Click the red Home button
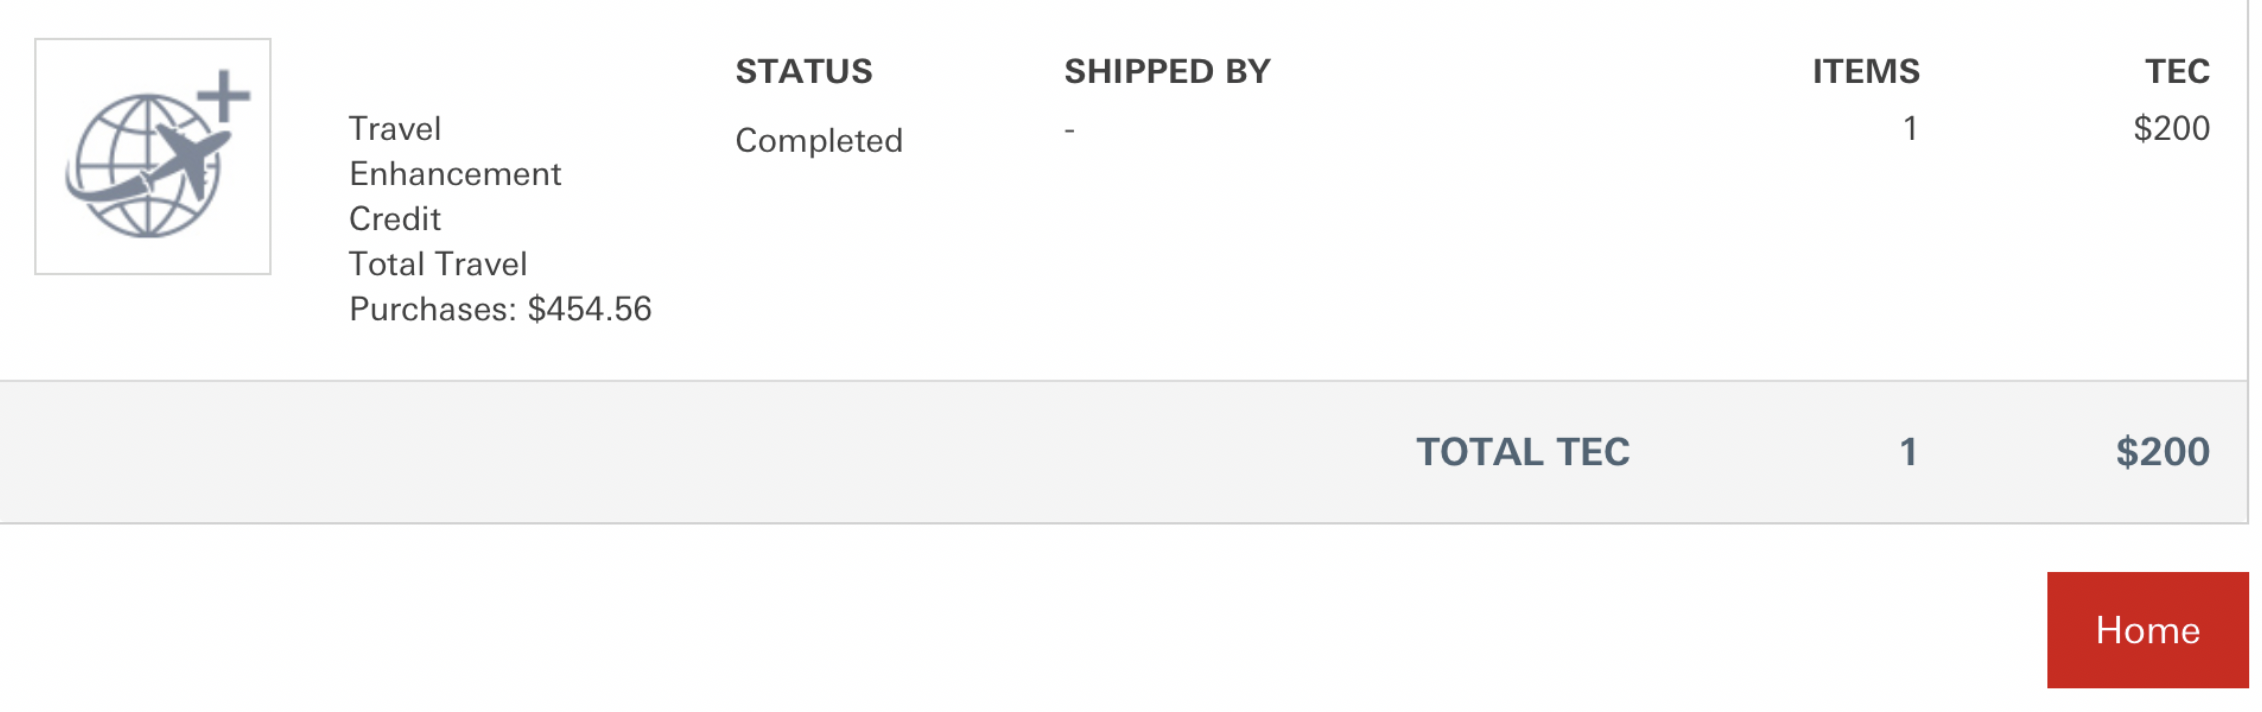Screen dimensions: 2262x712 [x=2146, y=630]
